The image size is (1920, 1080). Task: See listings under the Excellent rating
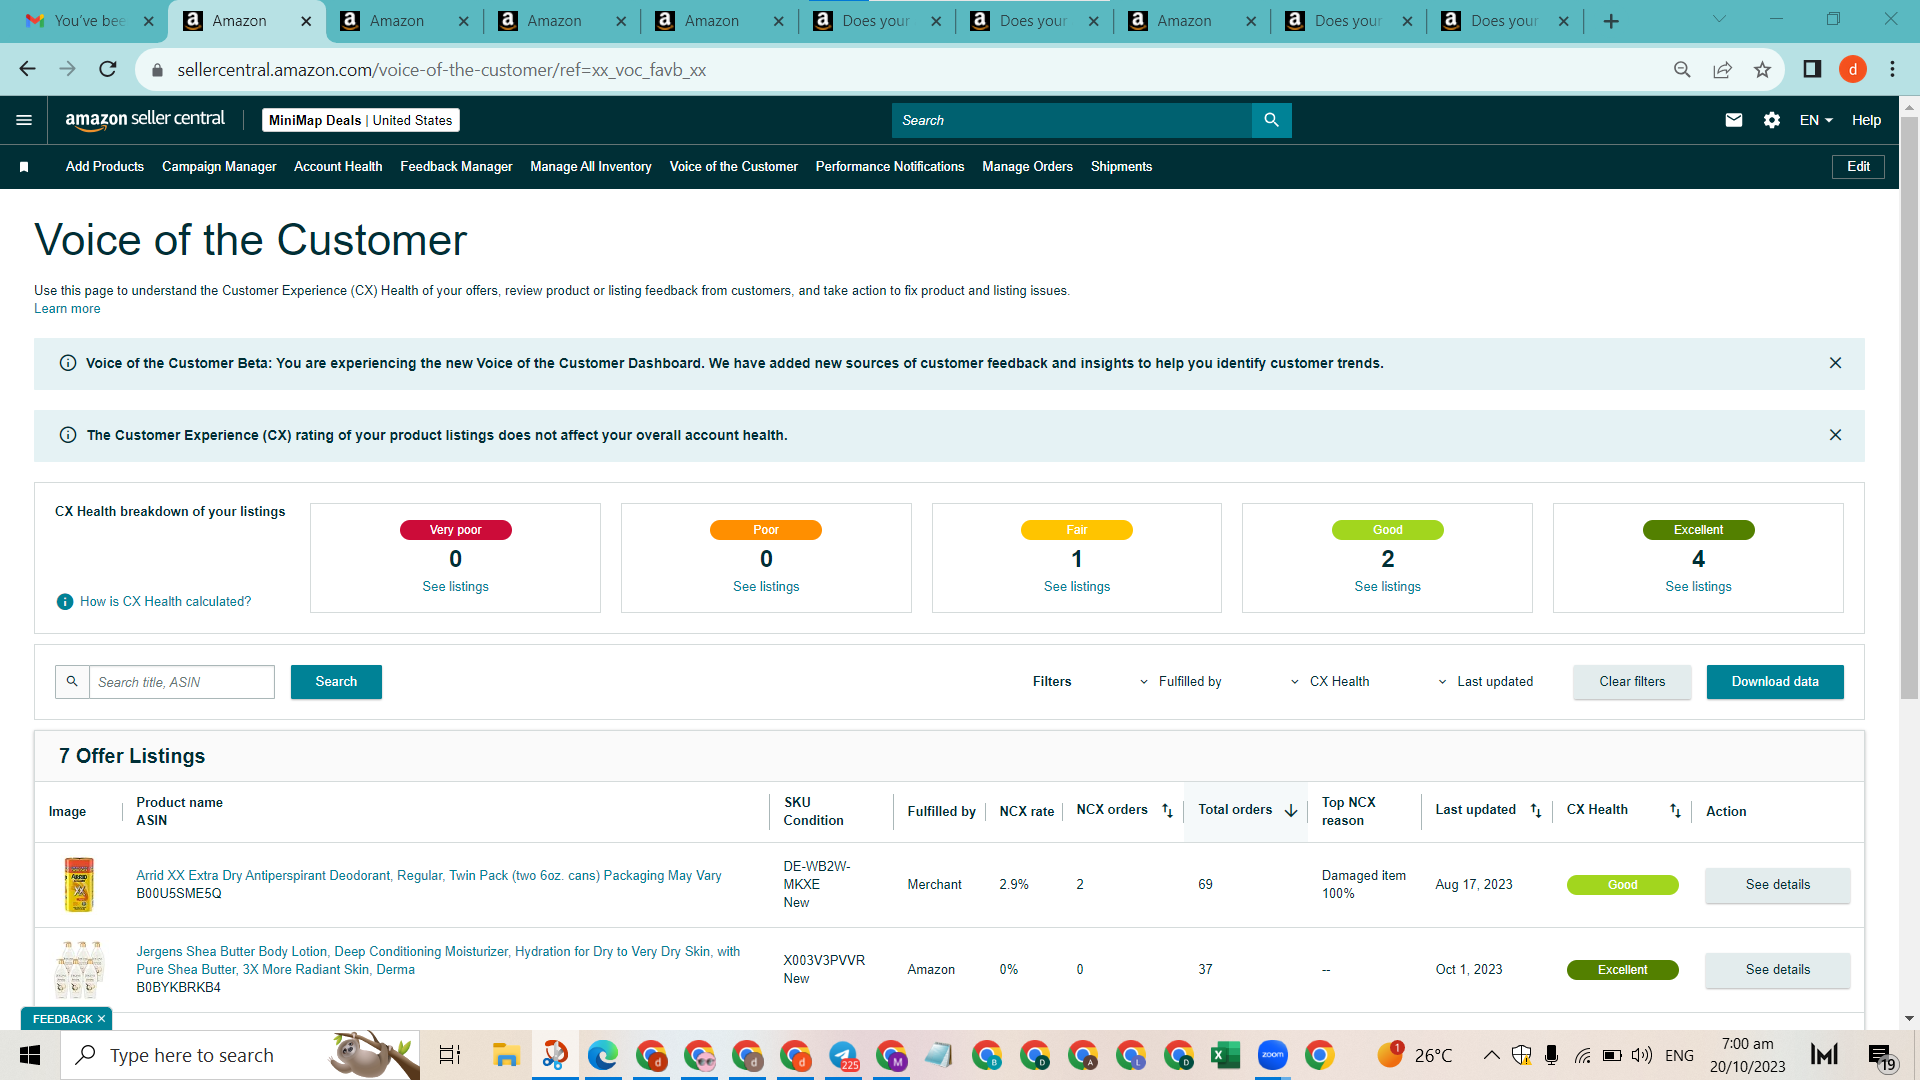1698,587
